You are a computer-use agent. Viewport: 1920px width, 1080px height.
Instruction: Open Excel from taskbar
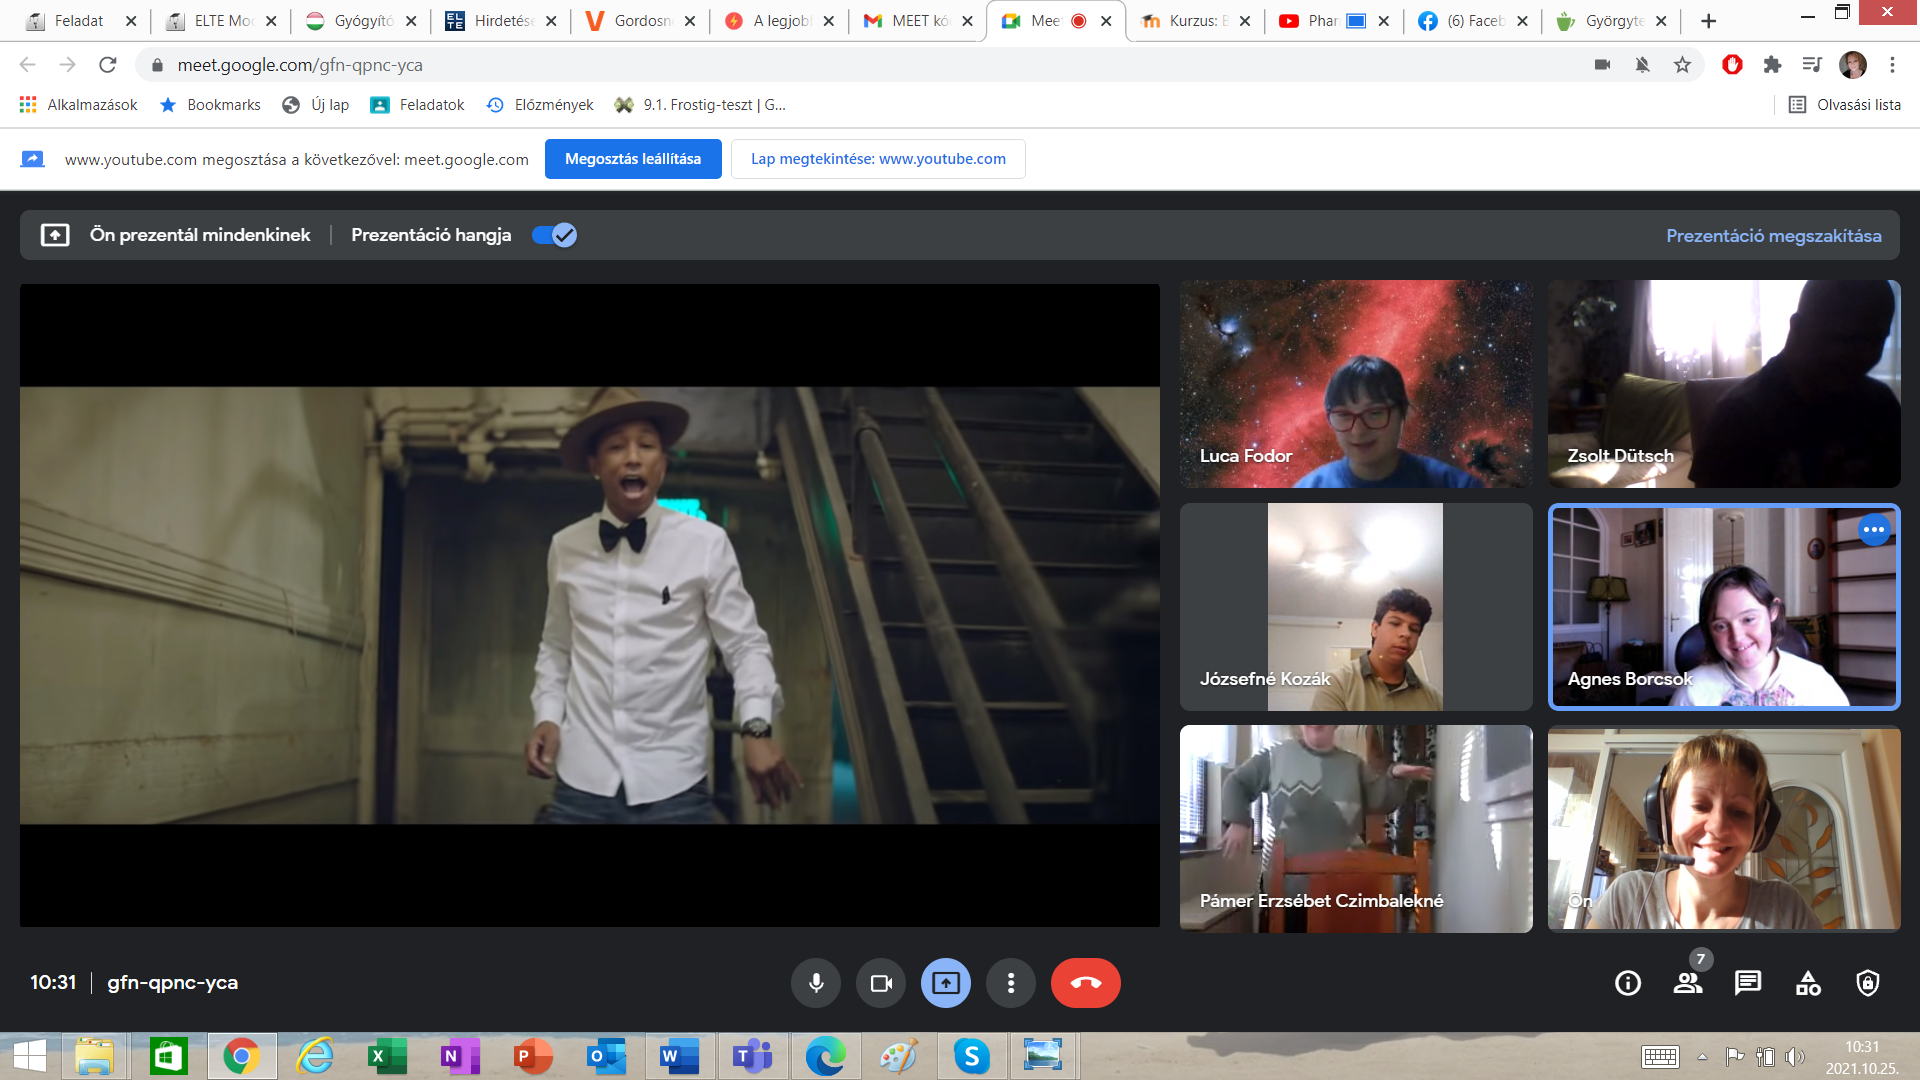point(386,1056)
